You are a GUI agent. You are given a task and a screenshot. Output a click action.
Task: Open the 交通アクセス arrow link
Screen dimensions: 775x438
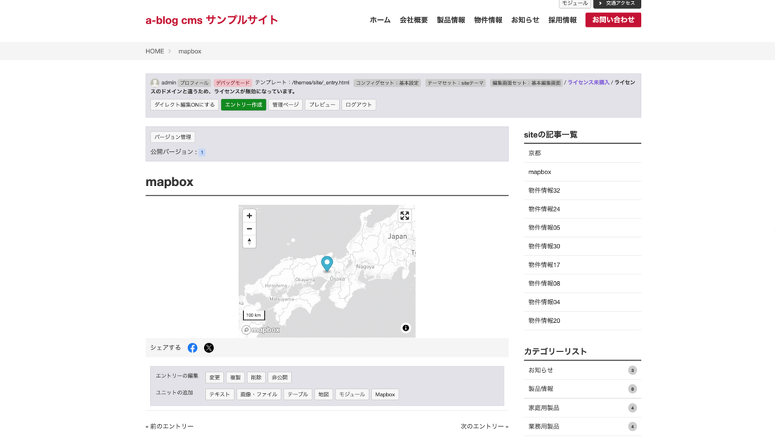tap(617, 4)
